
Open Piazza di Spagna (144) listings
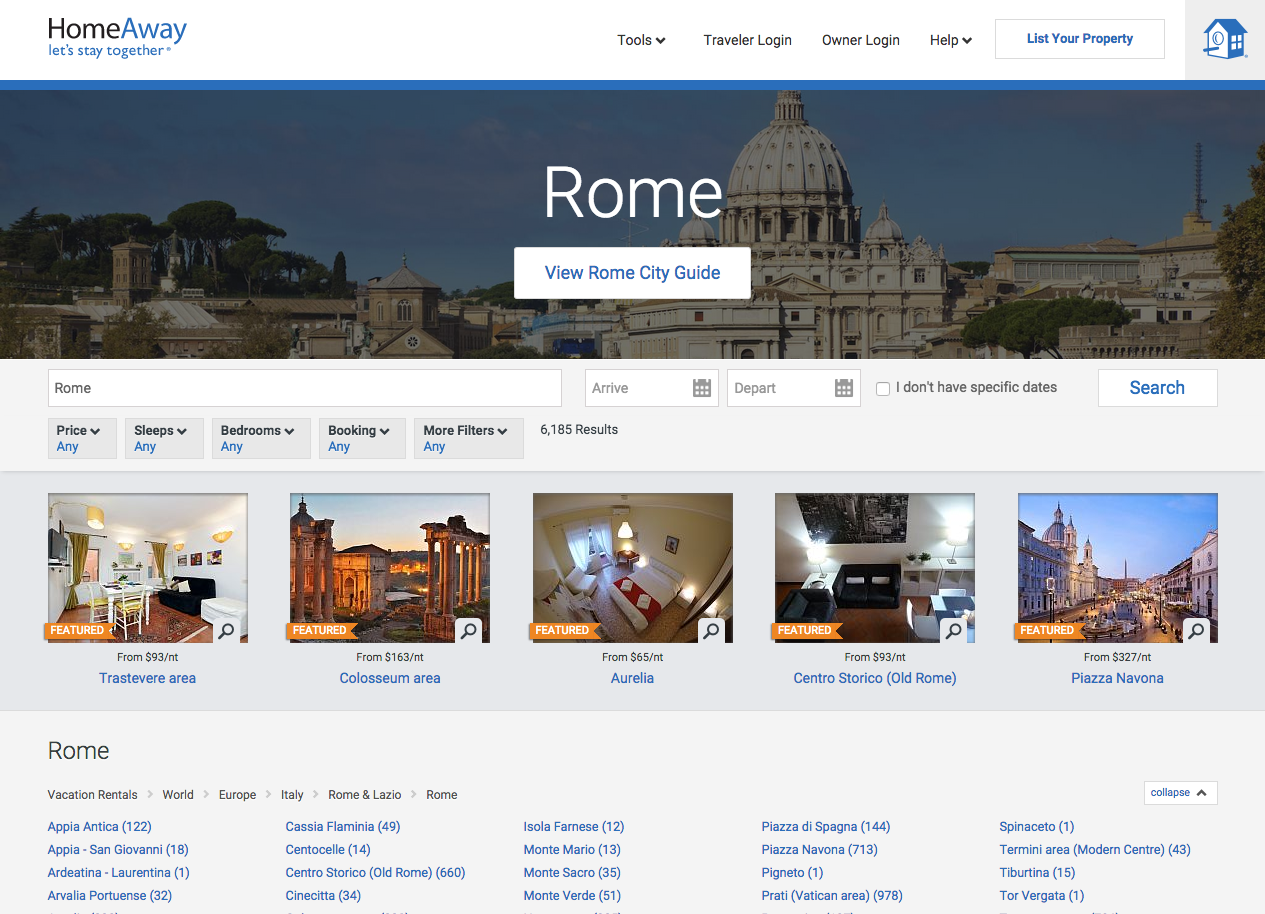tap(826, 827)
